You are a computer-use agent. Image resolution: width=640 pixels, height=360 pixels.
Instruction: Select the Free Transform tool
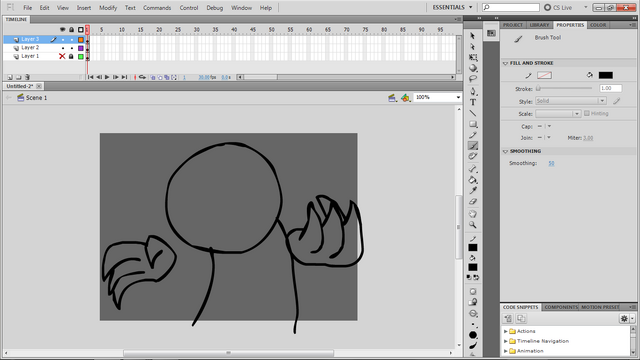click(473, 57)
